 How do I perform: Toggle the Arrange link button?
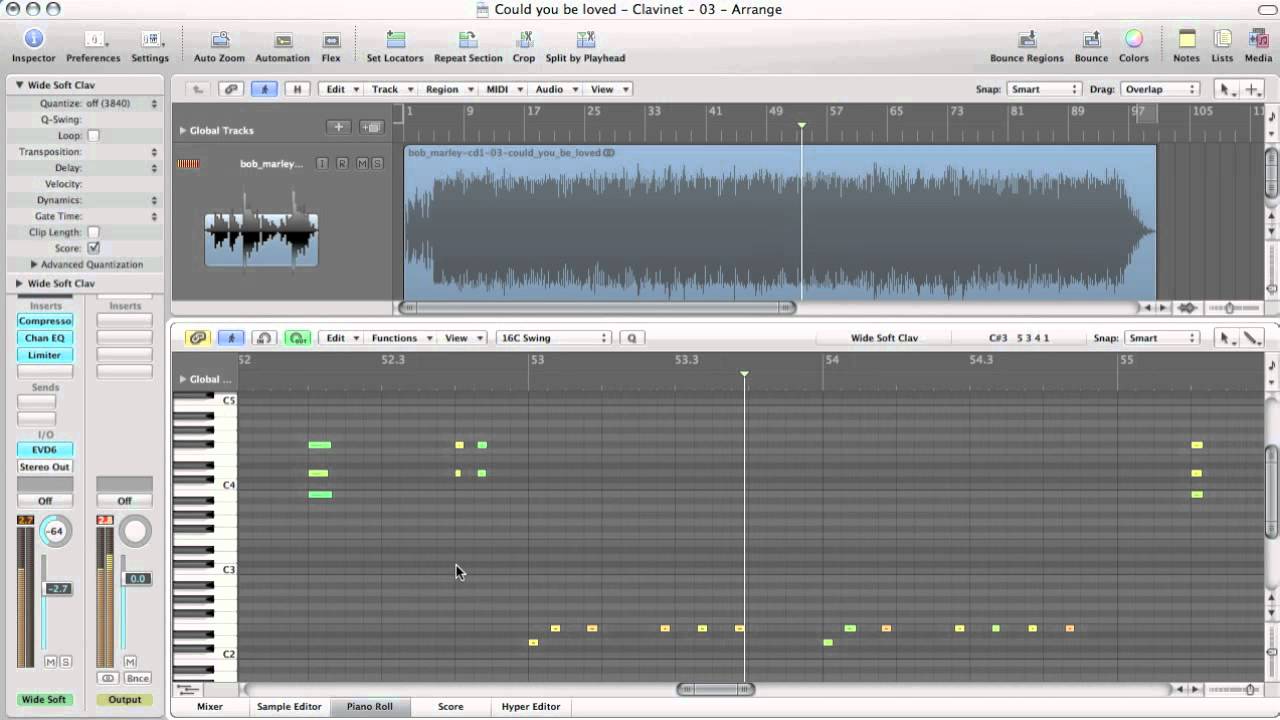pos(231,89)
